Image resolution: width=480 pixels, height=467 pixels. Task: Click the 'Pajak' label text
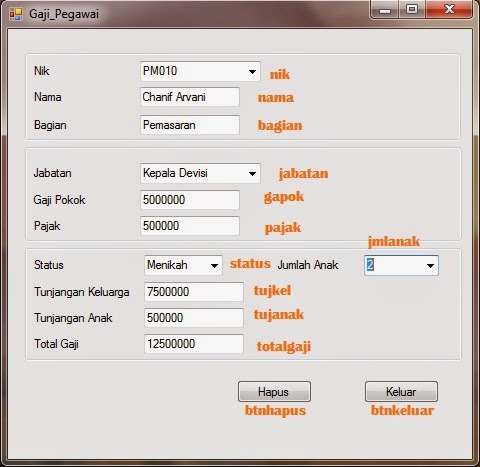click(x=47, y=226)
